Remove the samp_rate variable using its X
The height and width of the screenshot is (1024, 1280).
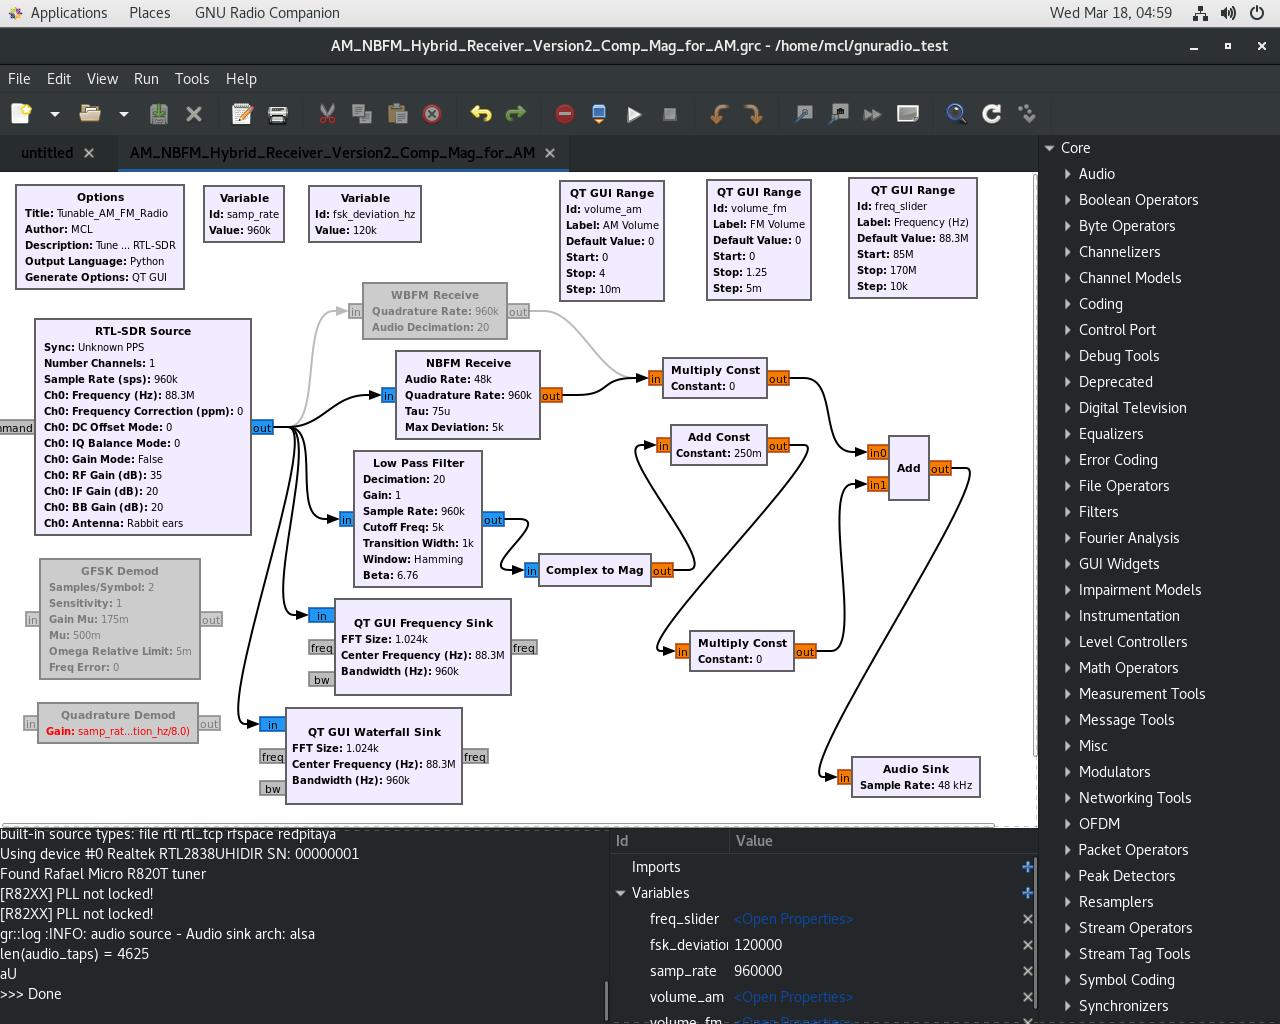click(1027, 971)
